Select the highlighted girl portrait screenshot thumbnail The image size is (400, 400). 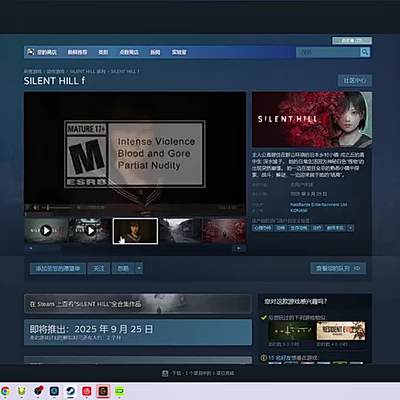pos(135,231)
